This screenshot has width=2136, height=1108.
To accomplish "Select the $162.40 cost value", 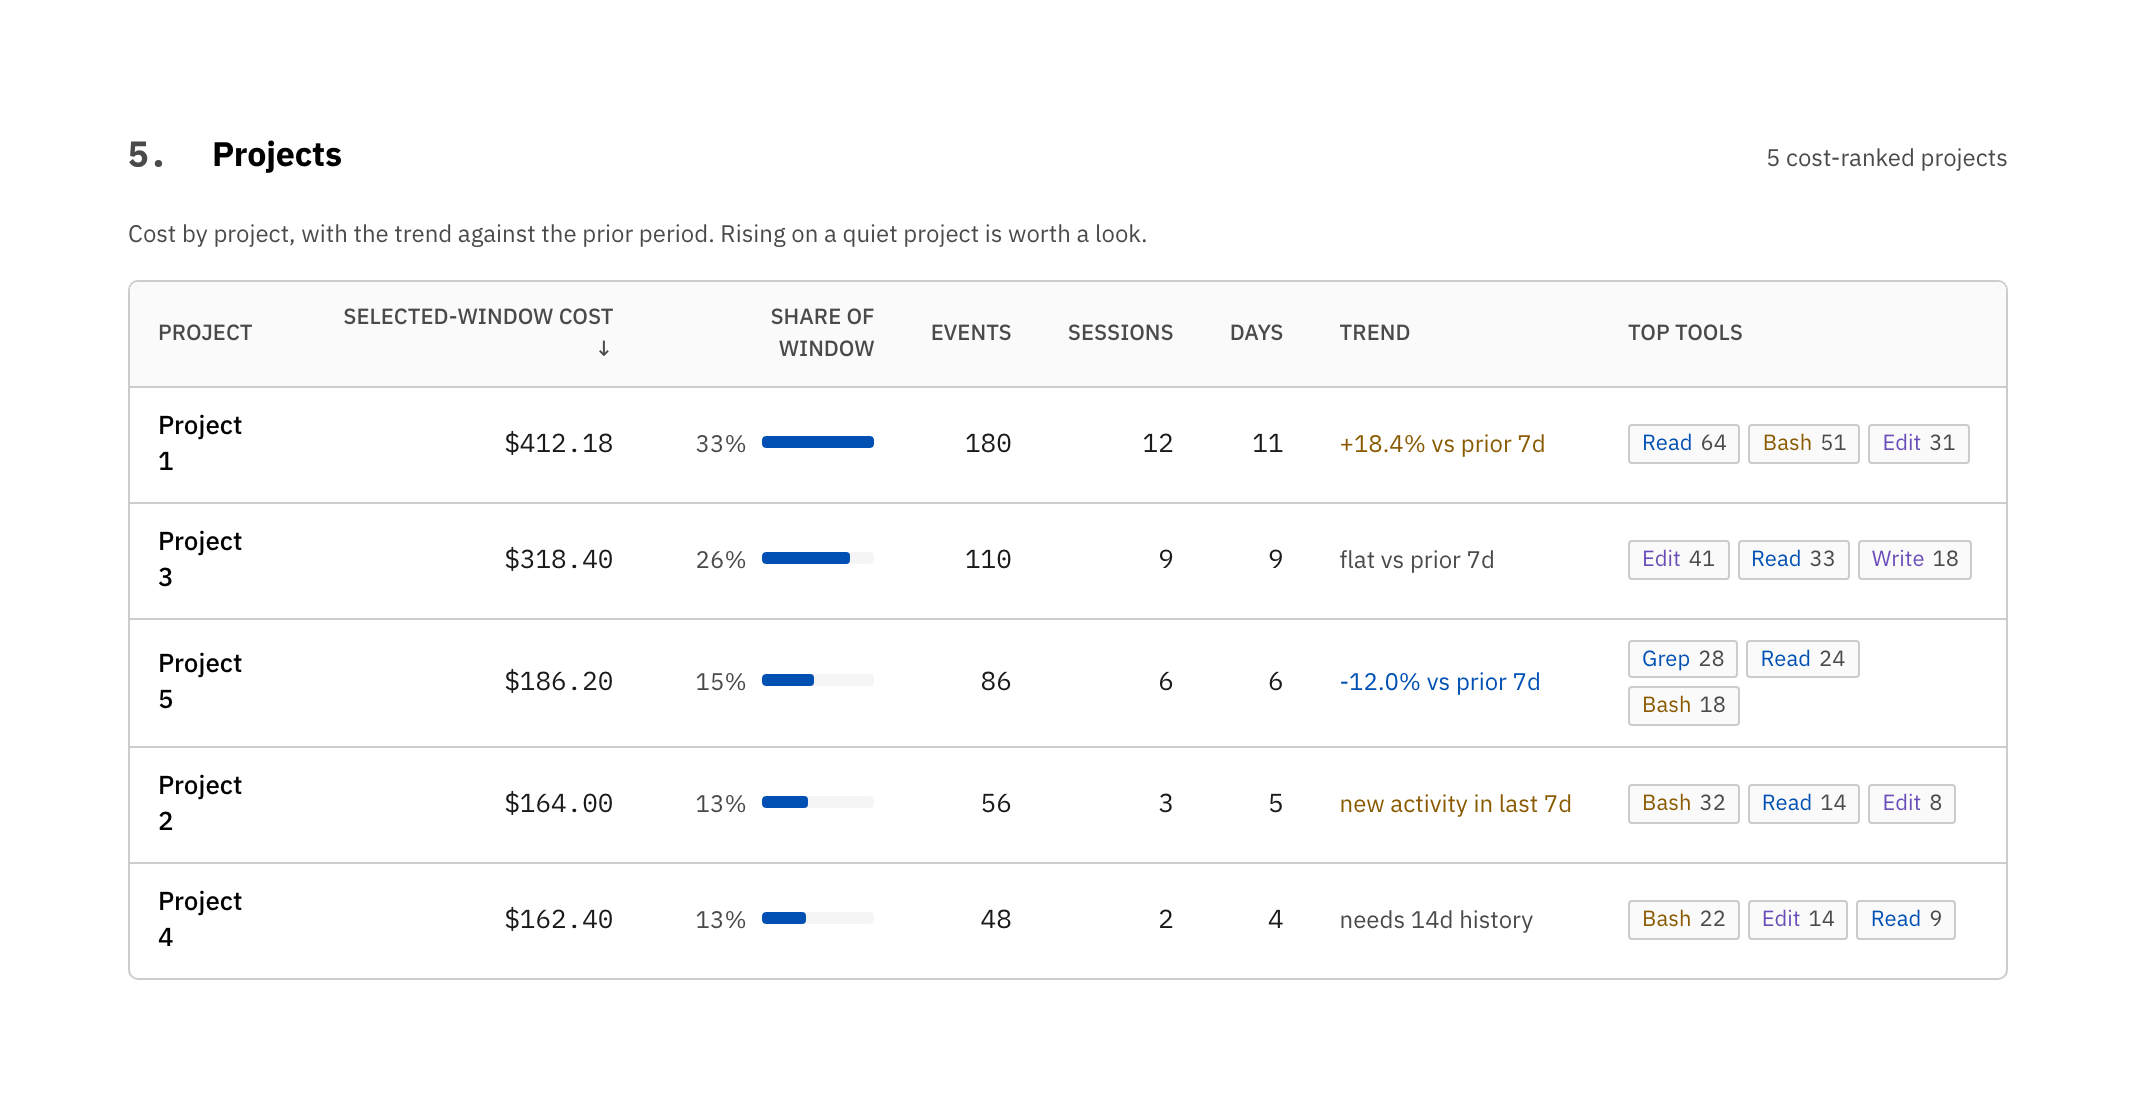I will pos(558,920).
